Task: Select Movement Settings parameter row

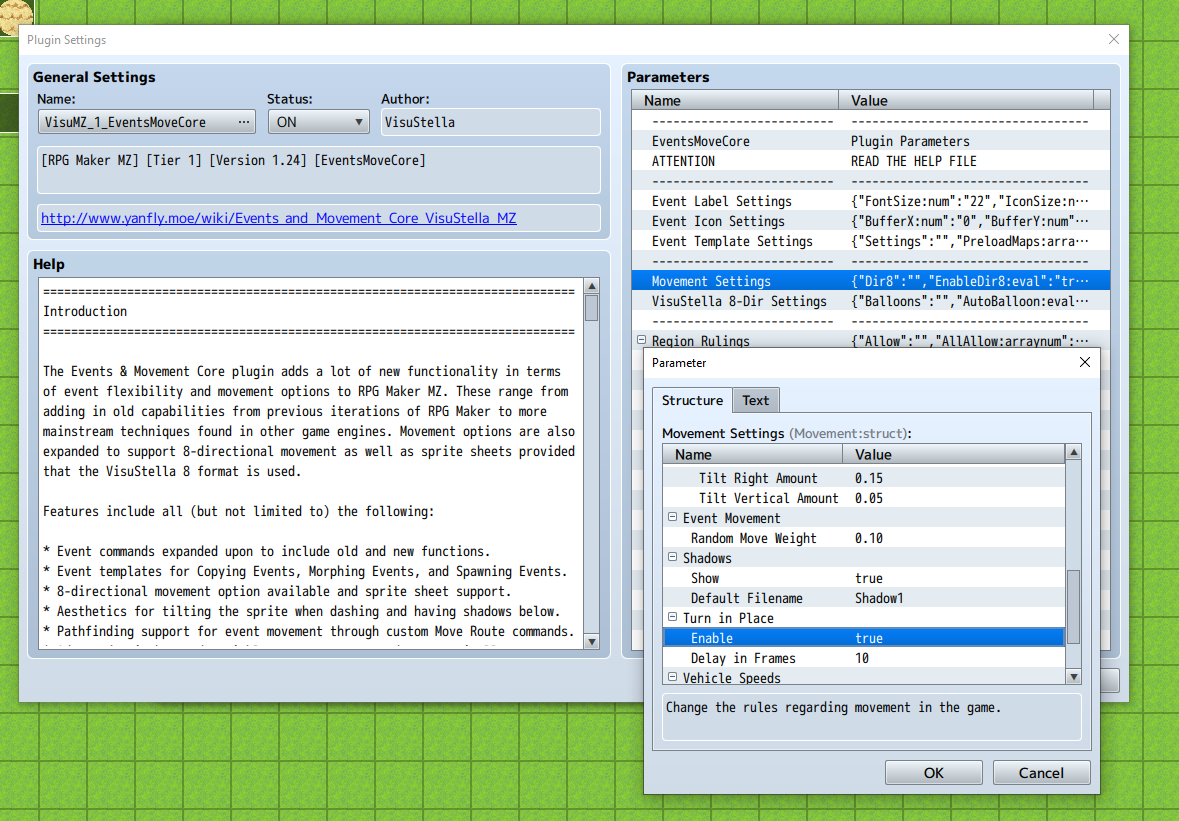Action: coord(871,281)
